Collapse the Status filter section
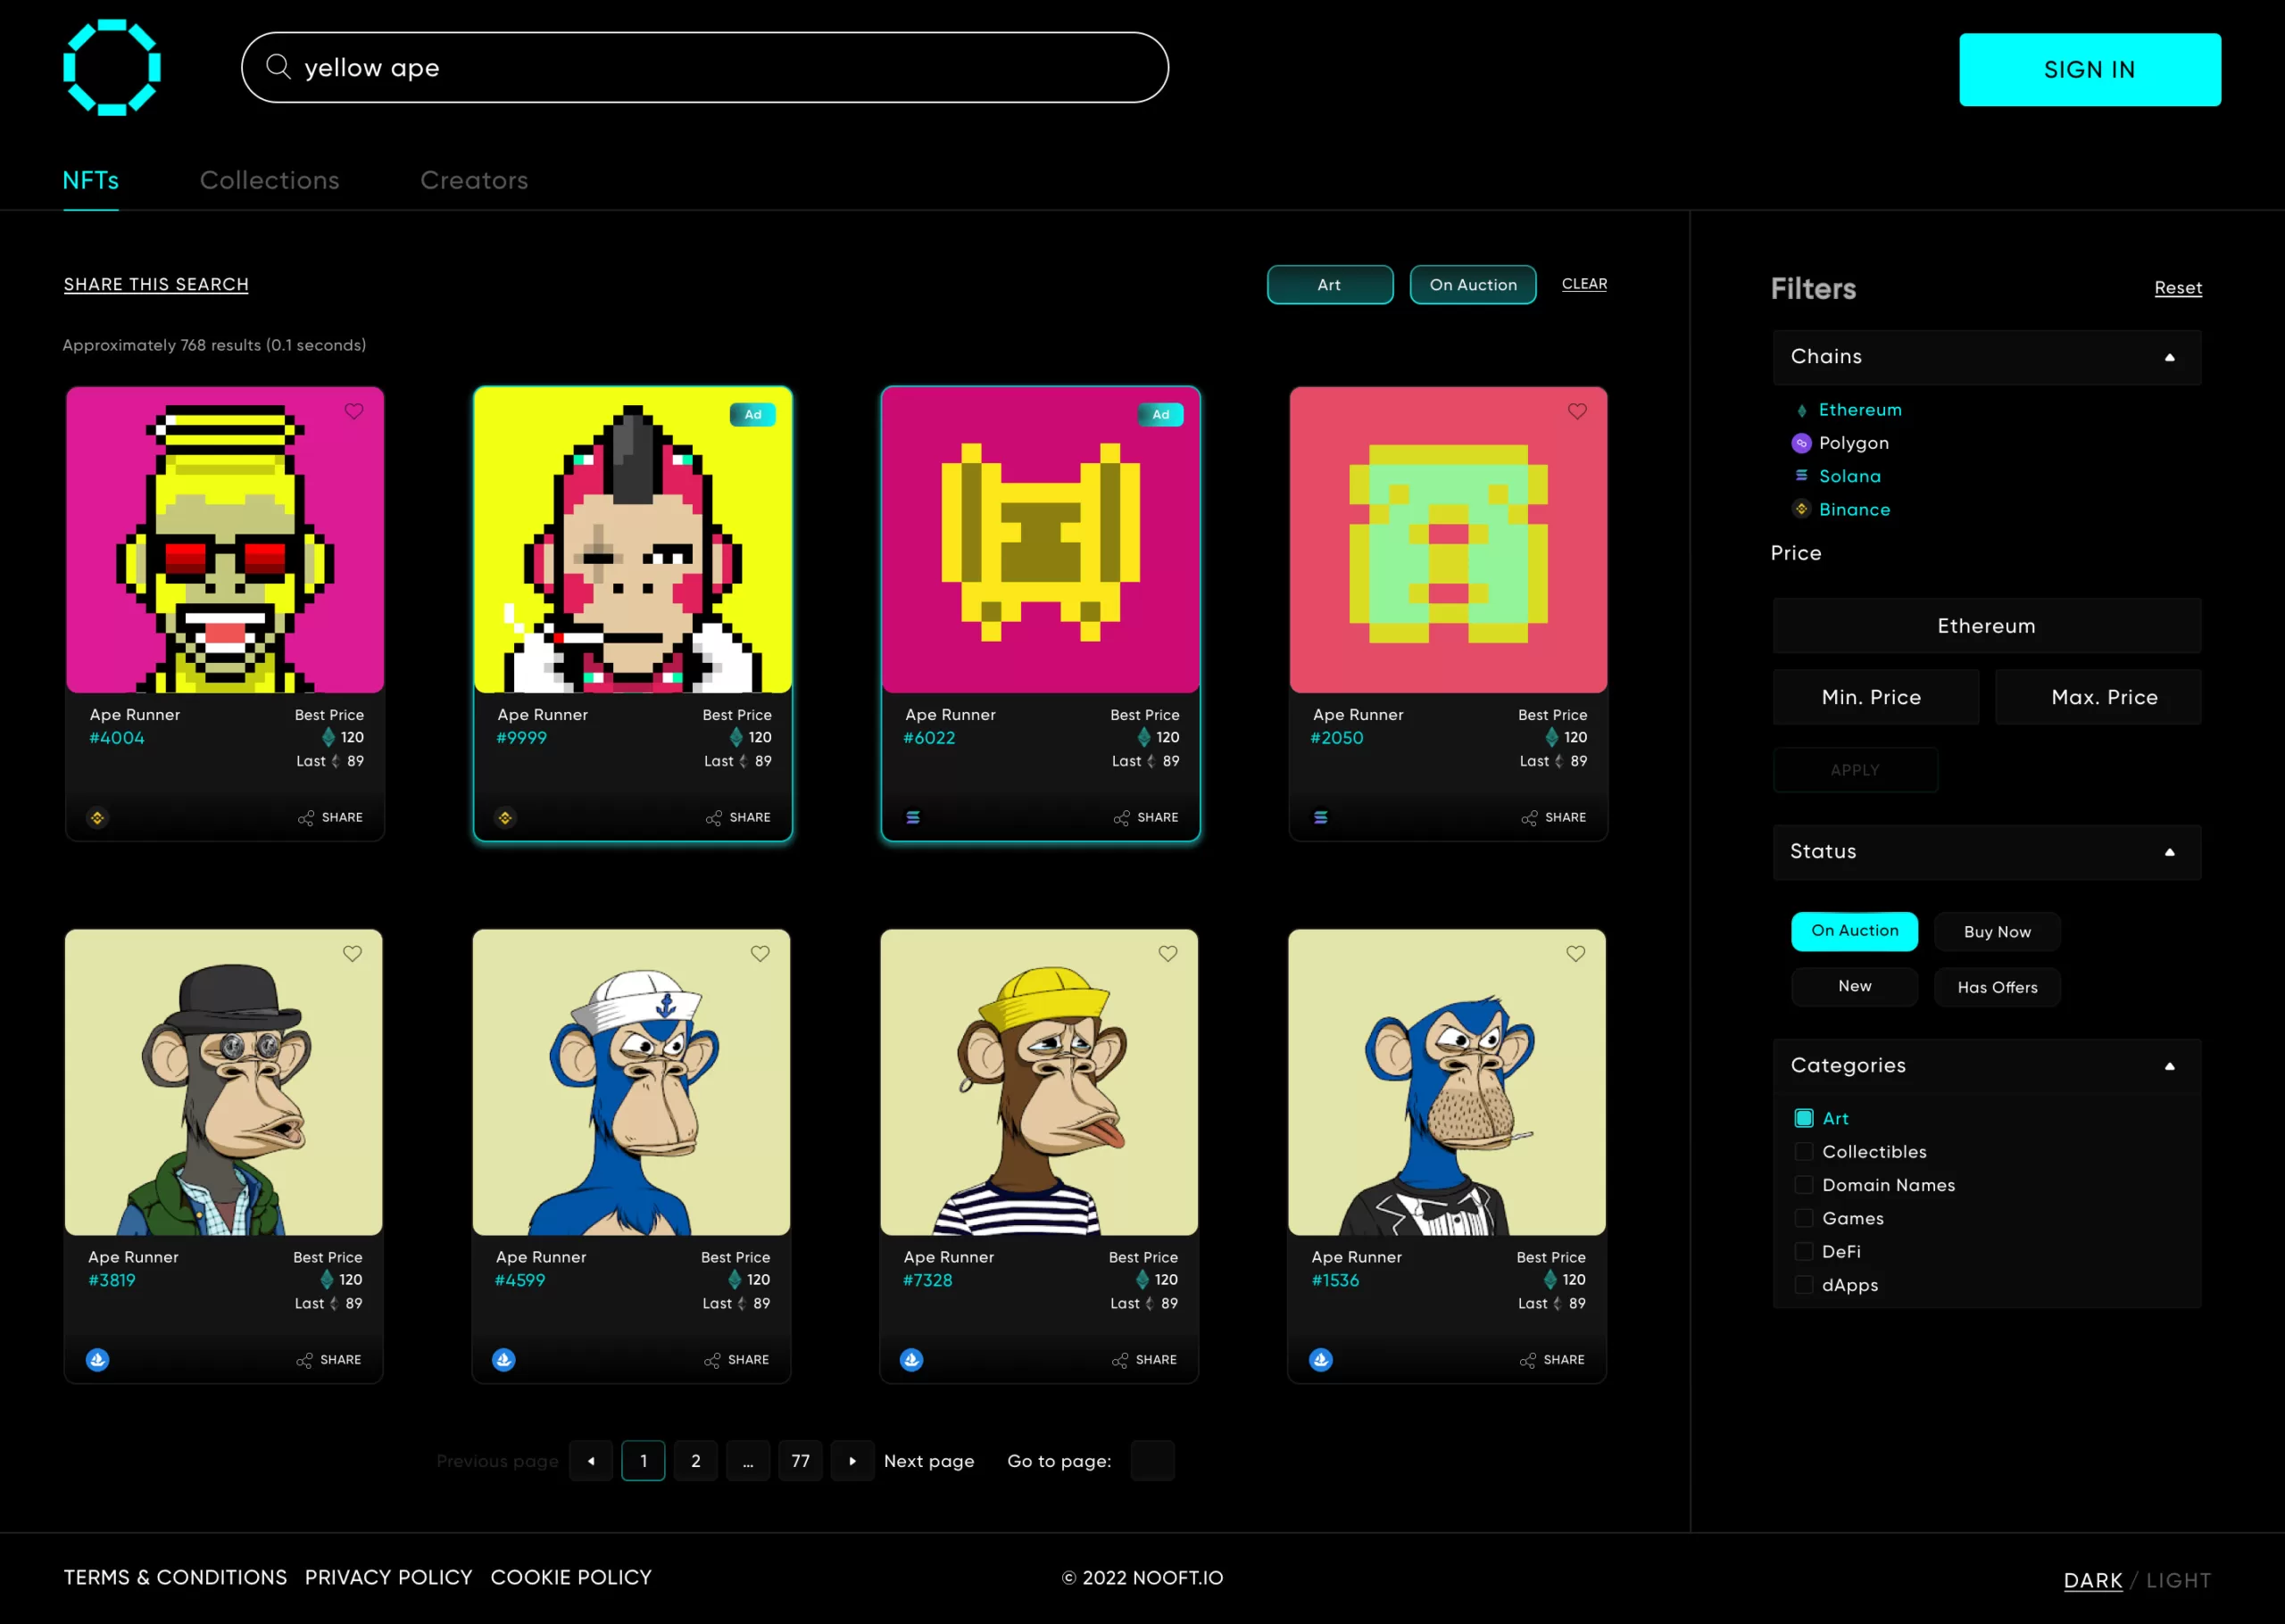The height and width of the screenshot is (1624, 2285). [2169, 853]
